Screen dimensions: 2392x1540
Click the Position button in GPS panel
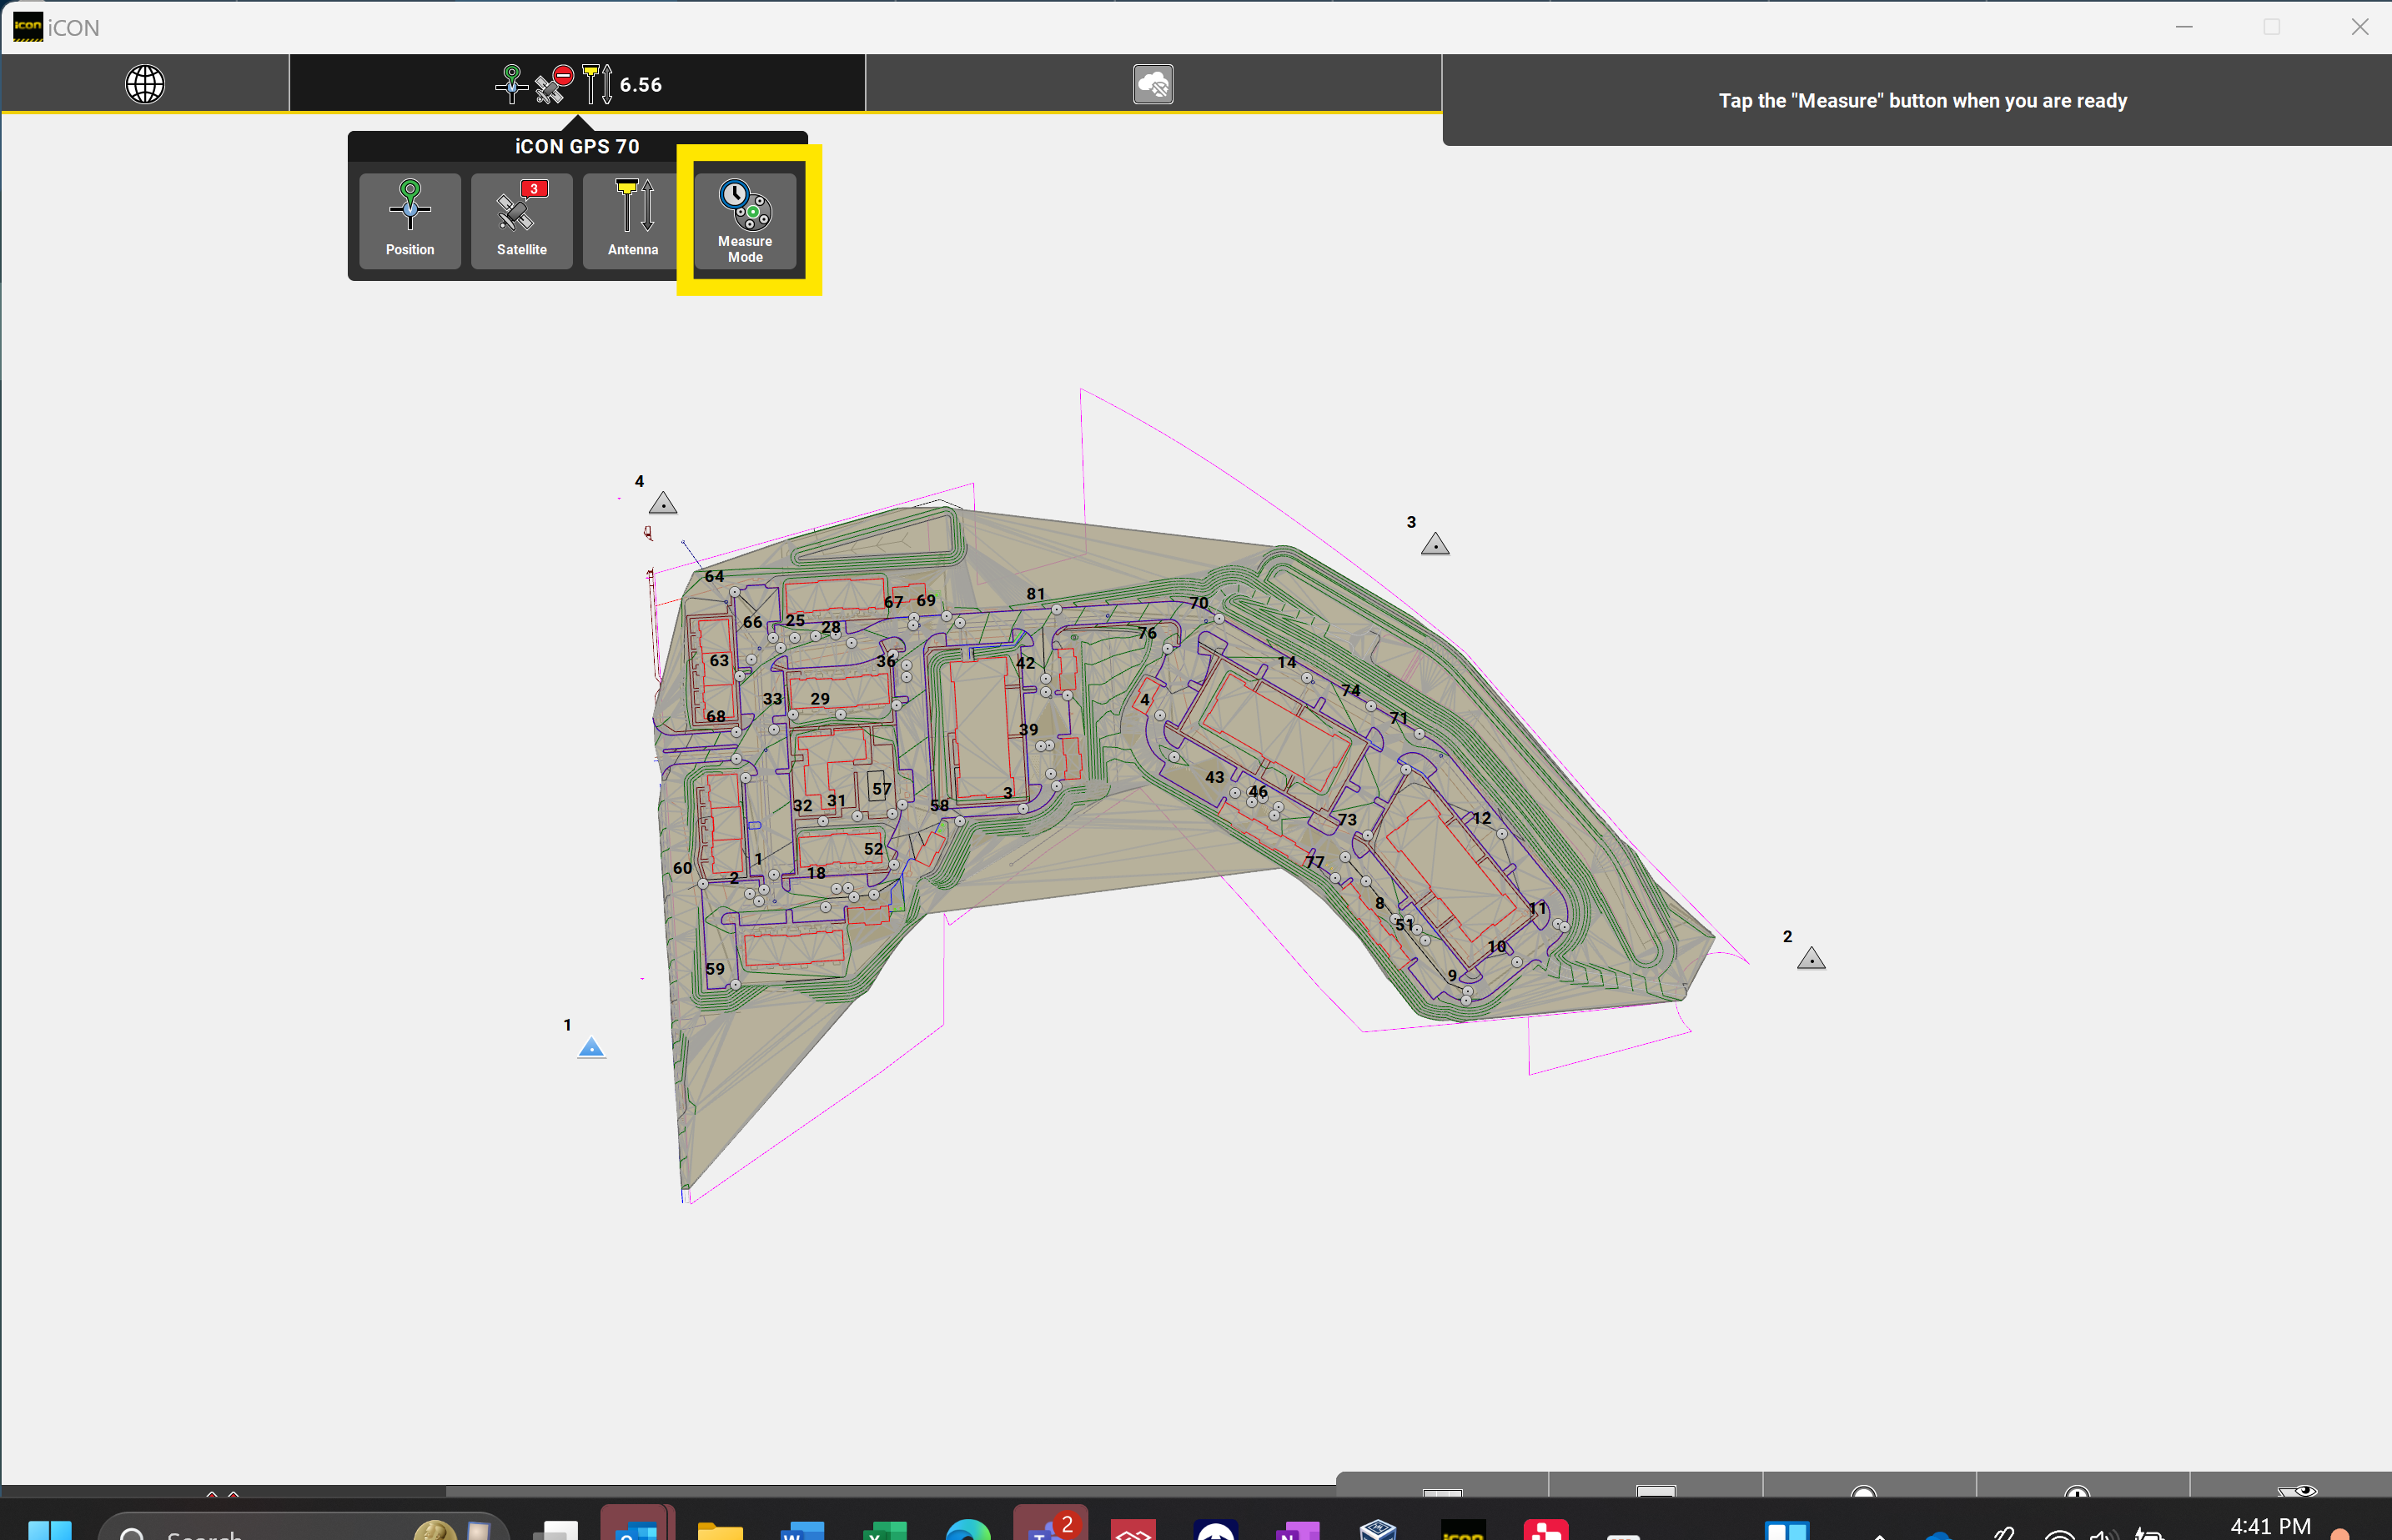click(410, 220)
